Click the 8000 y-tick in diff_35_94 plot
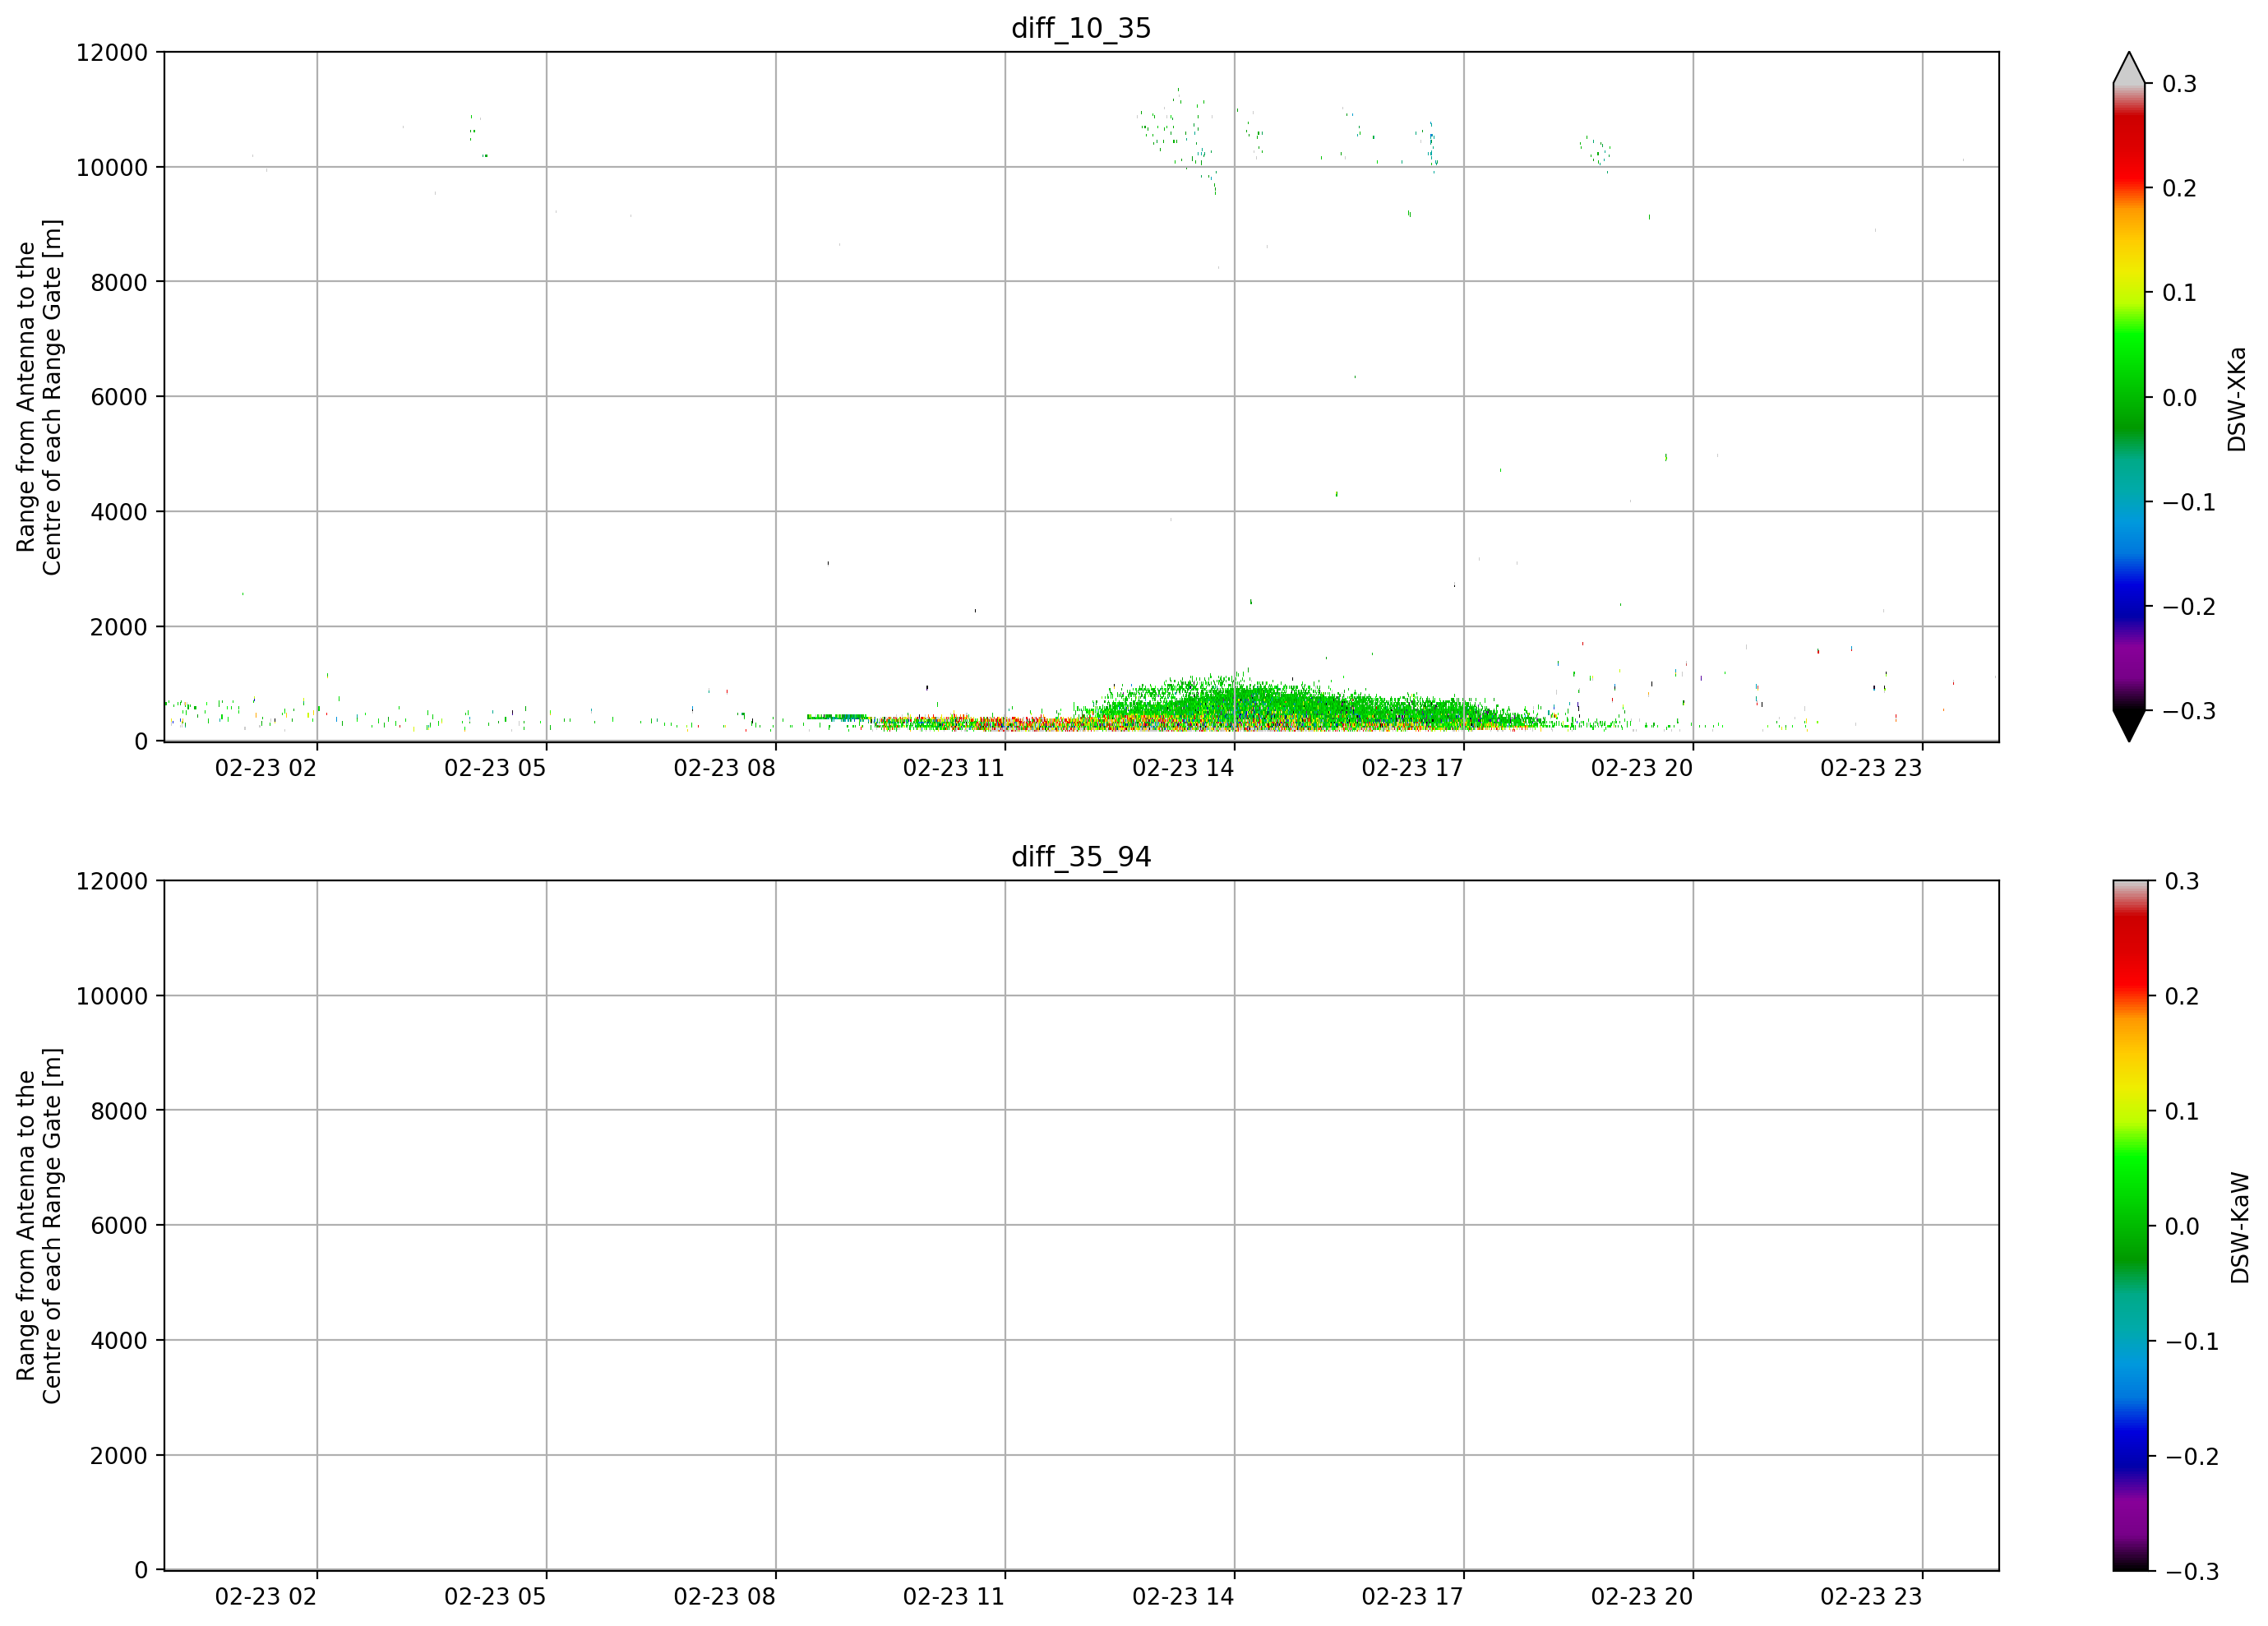2268x1626 pixels. click(119, 1111)
